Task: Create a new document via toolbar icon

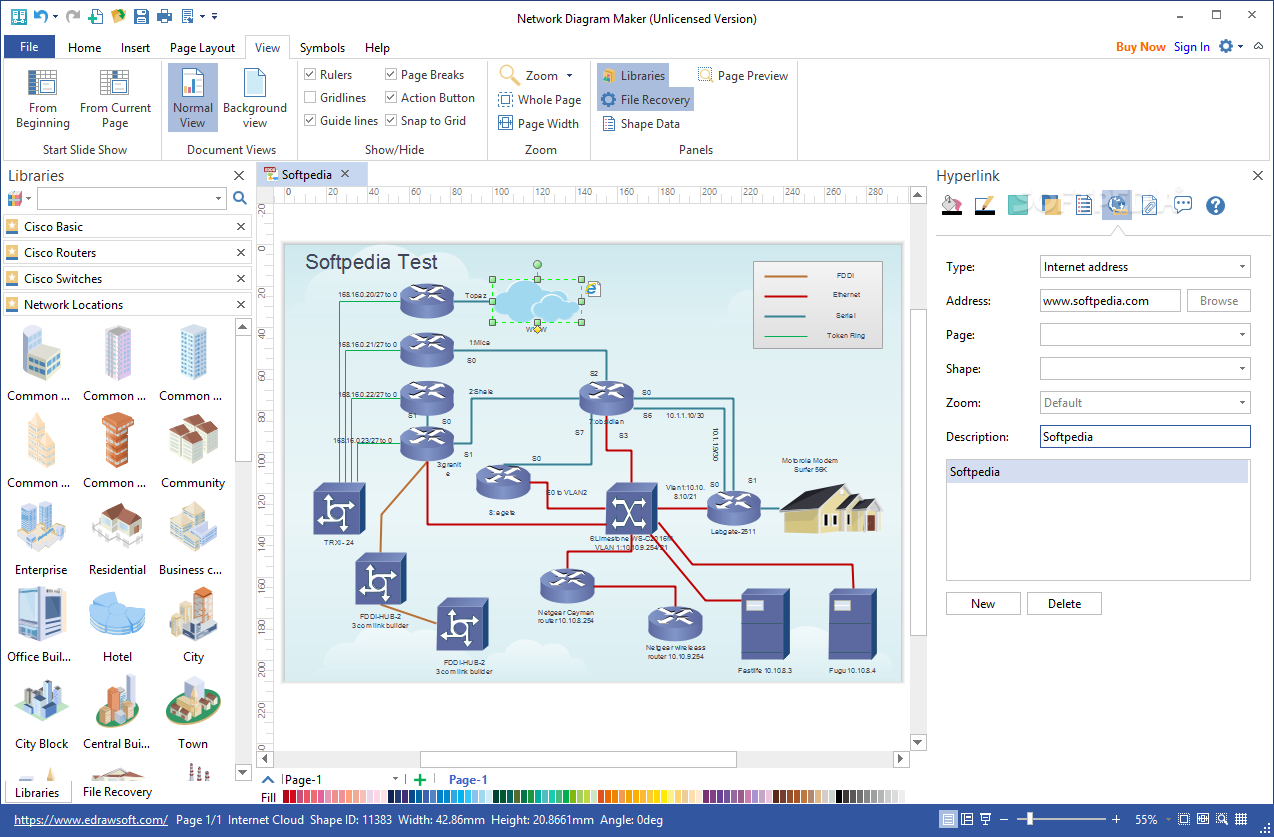Action: point(95,16)
